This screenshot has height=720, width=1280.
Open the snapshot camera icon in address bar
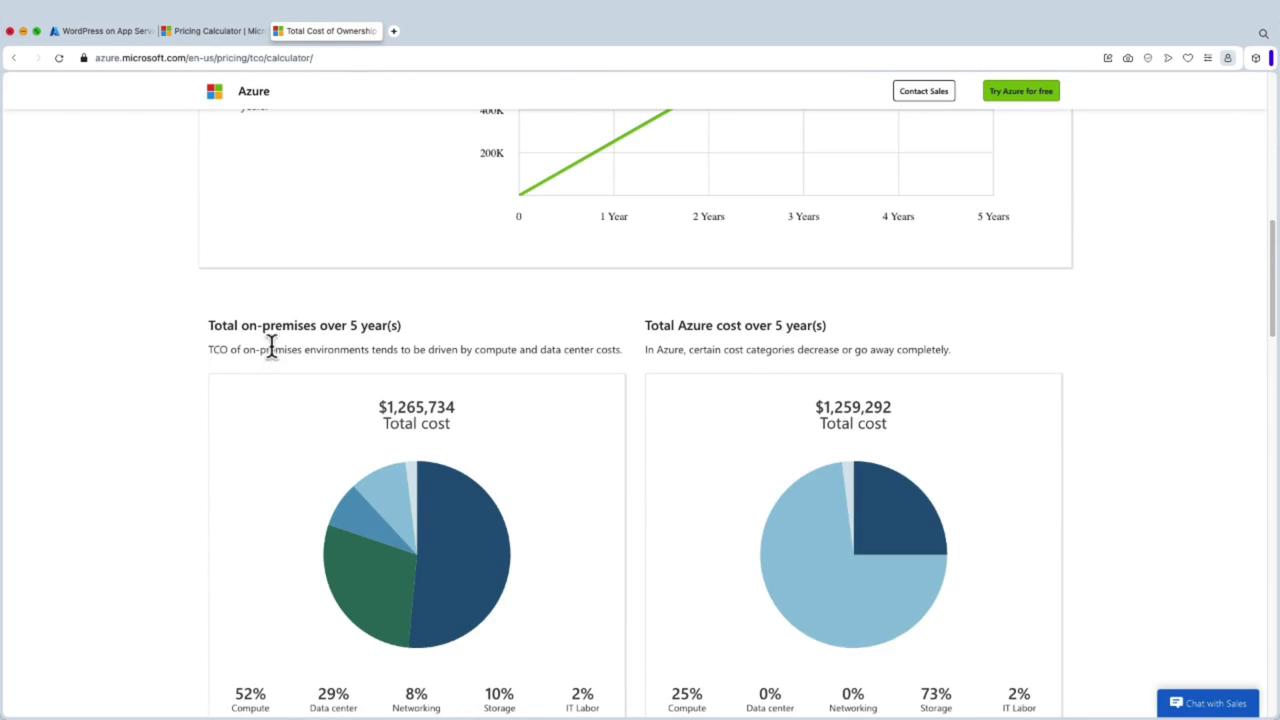tap(1128, 58)
